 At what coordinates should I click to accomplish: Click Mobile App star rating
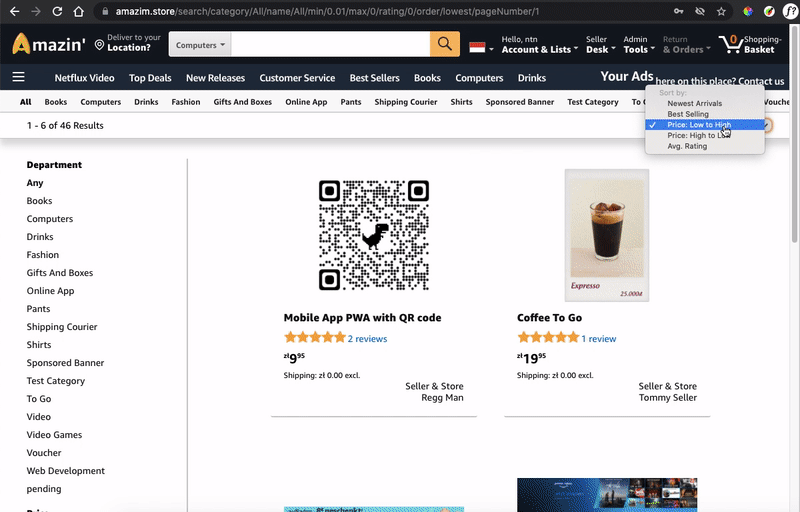pos(315,337)
